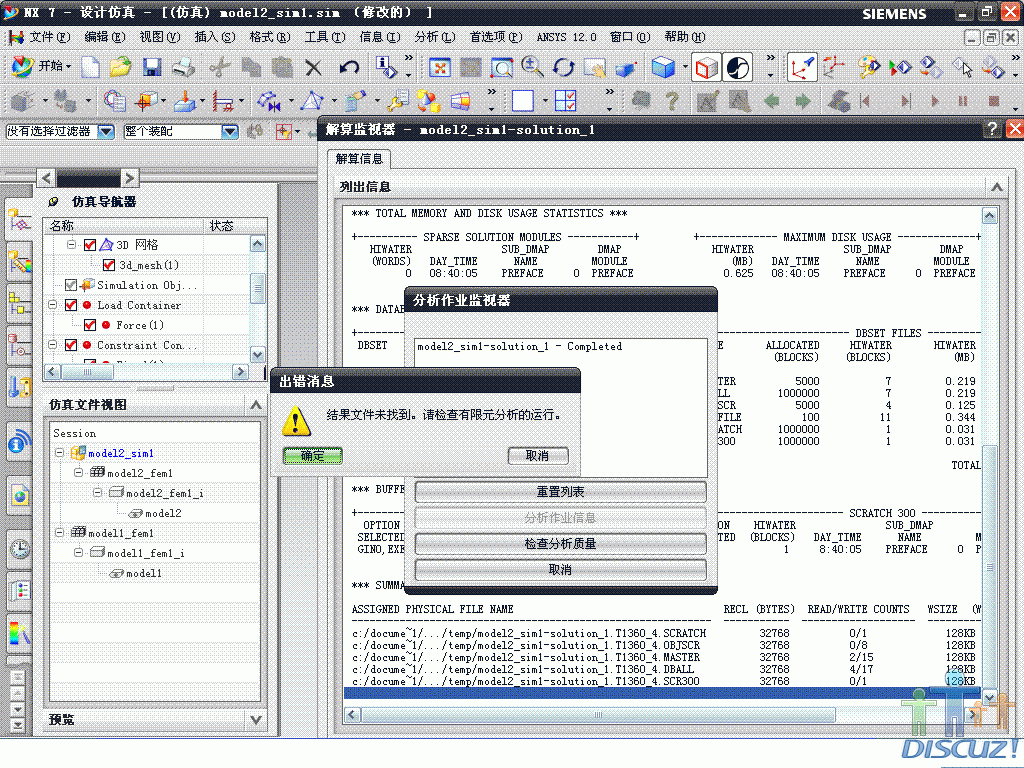Collapse the model2_sim1 tree node
This screenshot has width=1024, height=768.
click(x=59, y=453)
